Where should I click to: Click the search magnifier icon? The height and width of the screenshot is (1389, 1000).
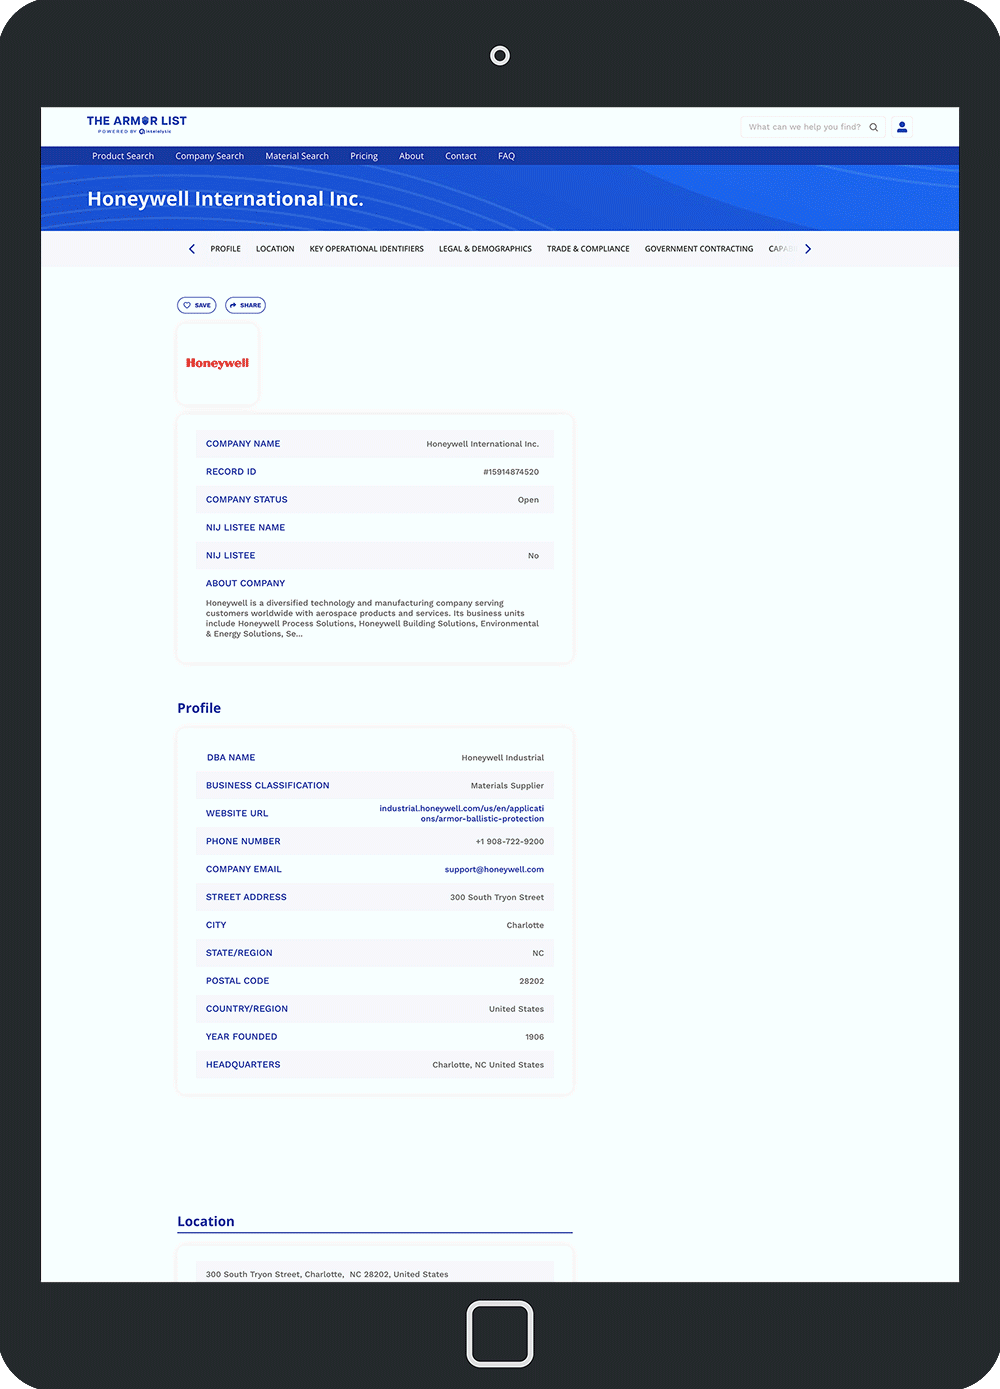(873, 127)
